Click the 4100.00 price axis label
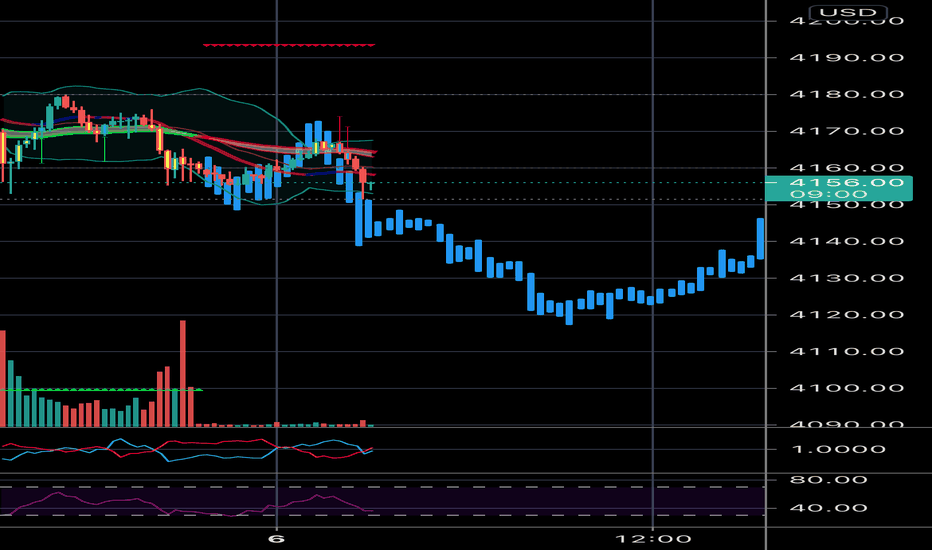932x550 pixels. (x=846, y=388)
